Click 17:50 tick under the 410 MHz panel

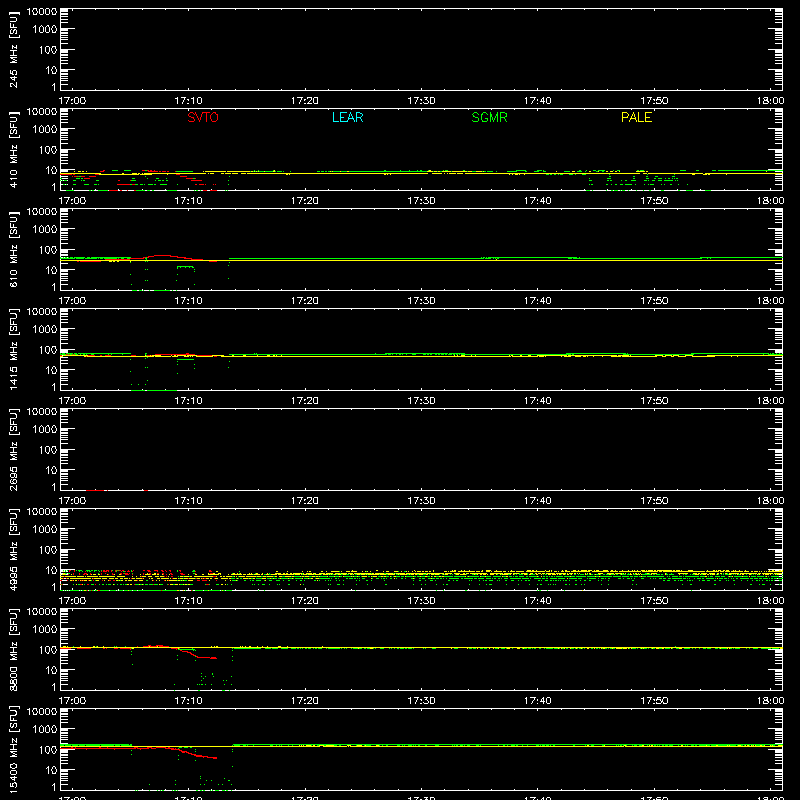[654, 201]
